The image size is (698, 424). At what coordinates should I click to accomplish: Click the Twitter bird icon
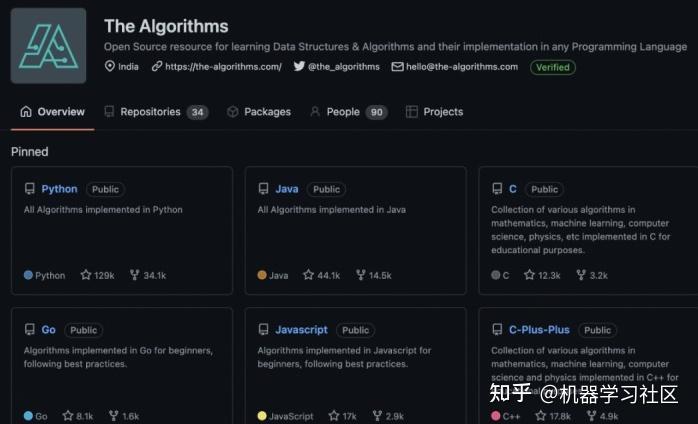point(299,66)
